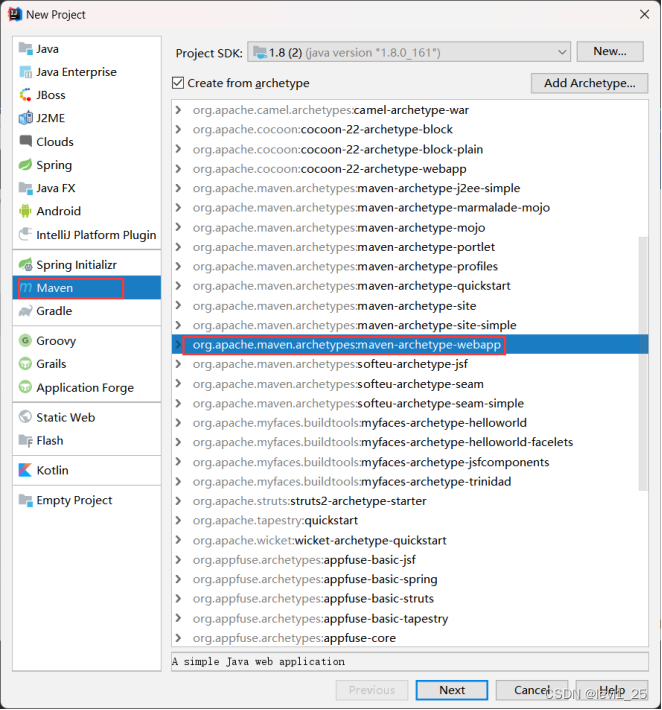Image resolution: width=662 pixels, height=710 pixels.
Task: Click the Application Forge icon
Action: pos(25,388)
